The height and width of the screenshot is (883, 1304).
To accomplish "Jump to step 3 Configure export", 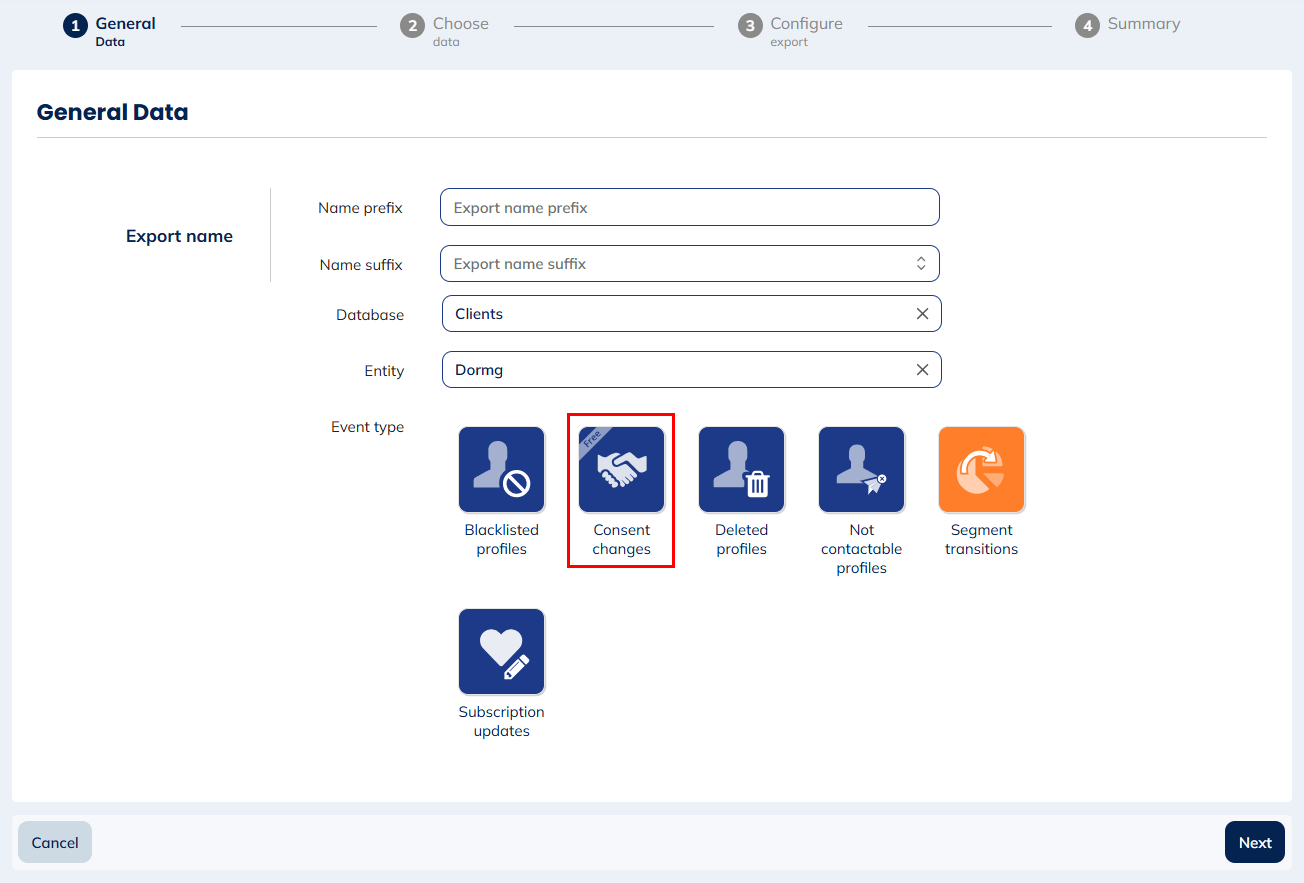I will coord(791,31).
